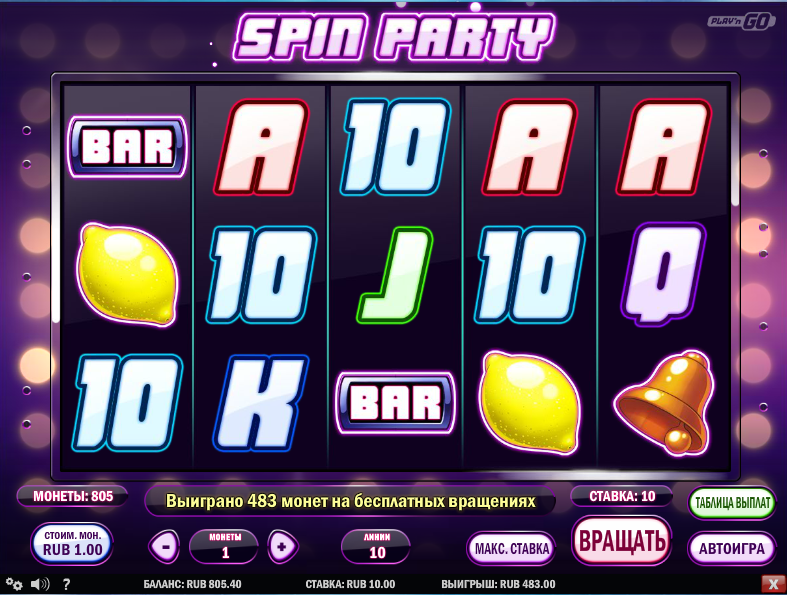Mute sound with the speaker icon
Screen dimensions: 787x595
(x=40, y=584)
